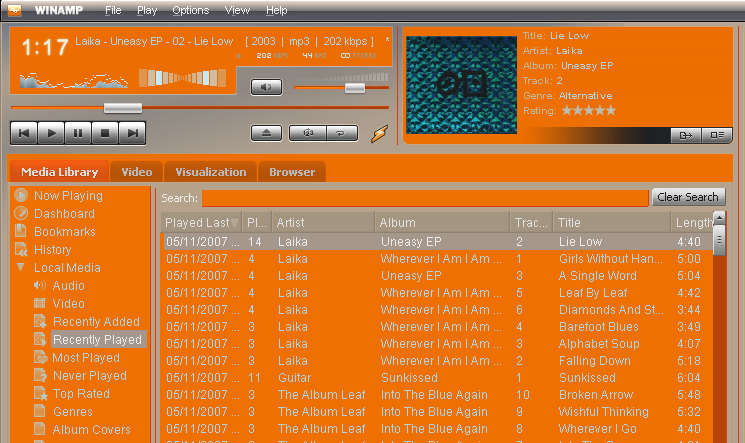Switch to the Video tab
Image resolution: width=745 pixels, height=443 pixels.
(137, 172)
